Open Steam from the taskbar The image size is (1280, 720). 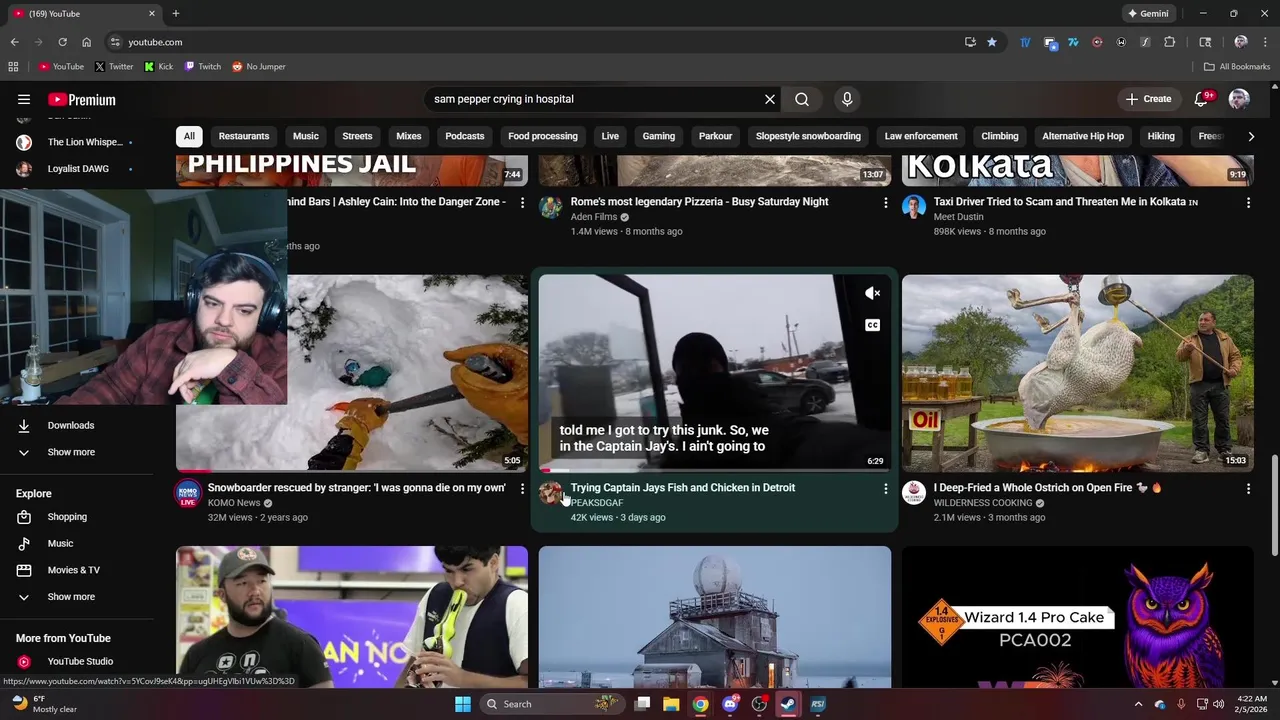(788, 704)
